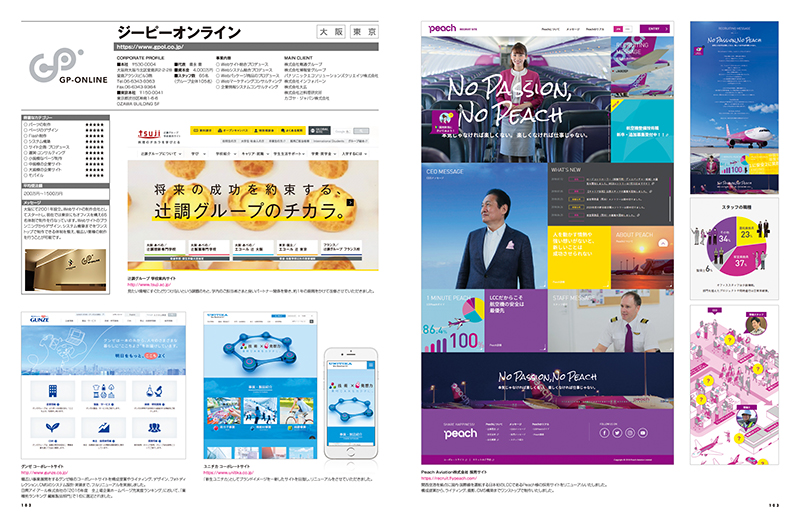Click the white peach logo in the footer
Viewport: 800px width, 528px height.
pyautogui.click(x=460, y=434)
